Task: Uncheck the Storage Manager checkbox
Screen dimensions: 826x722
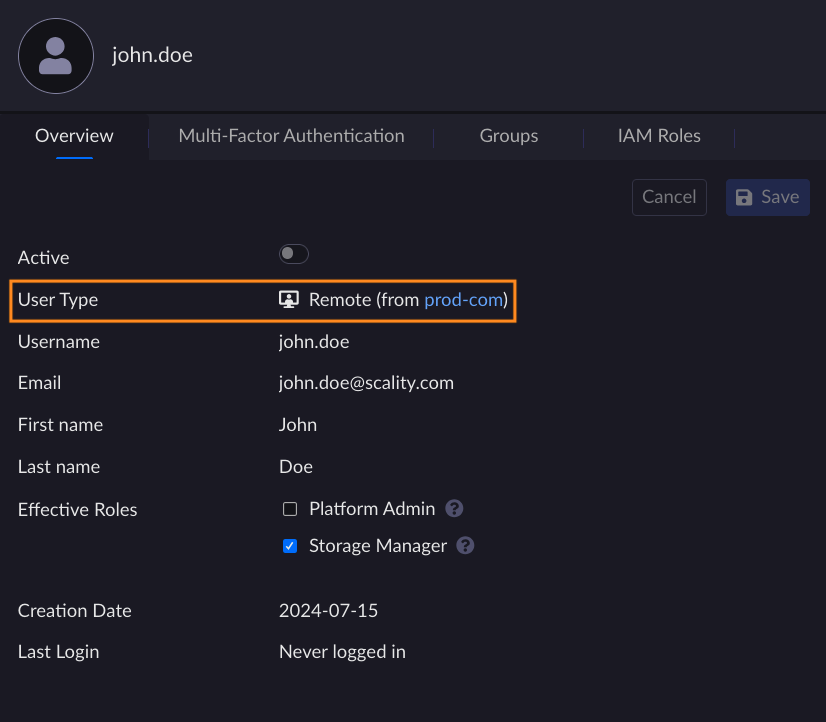Action: pos(290,546)
